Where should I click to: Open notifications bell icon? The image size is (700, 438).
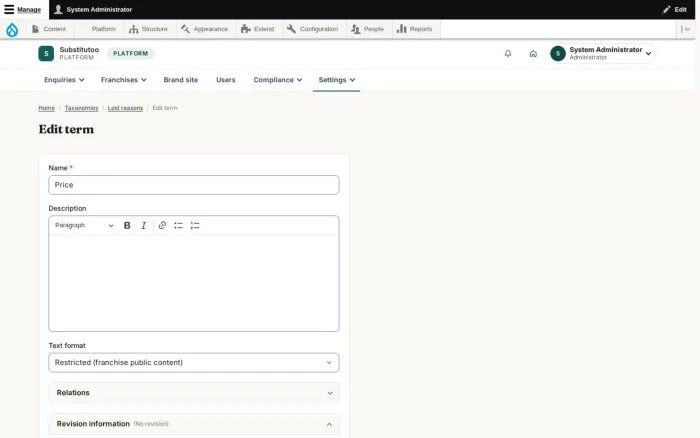[x=508, y=54]
